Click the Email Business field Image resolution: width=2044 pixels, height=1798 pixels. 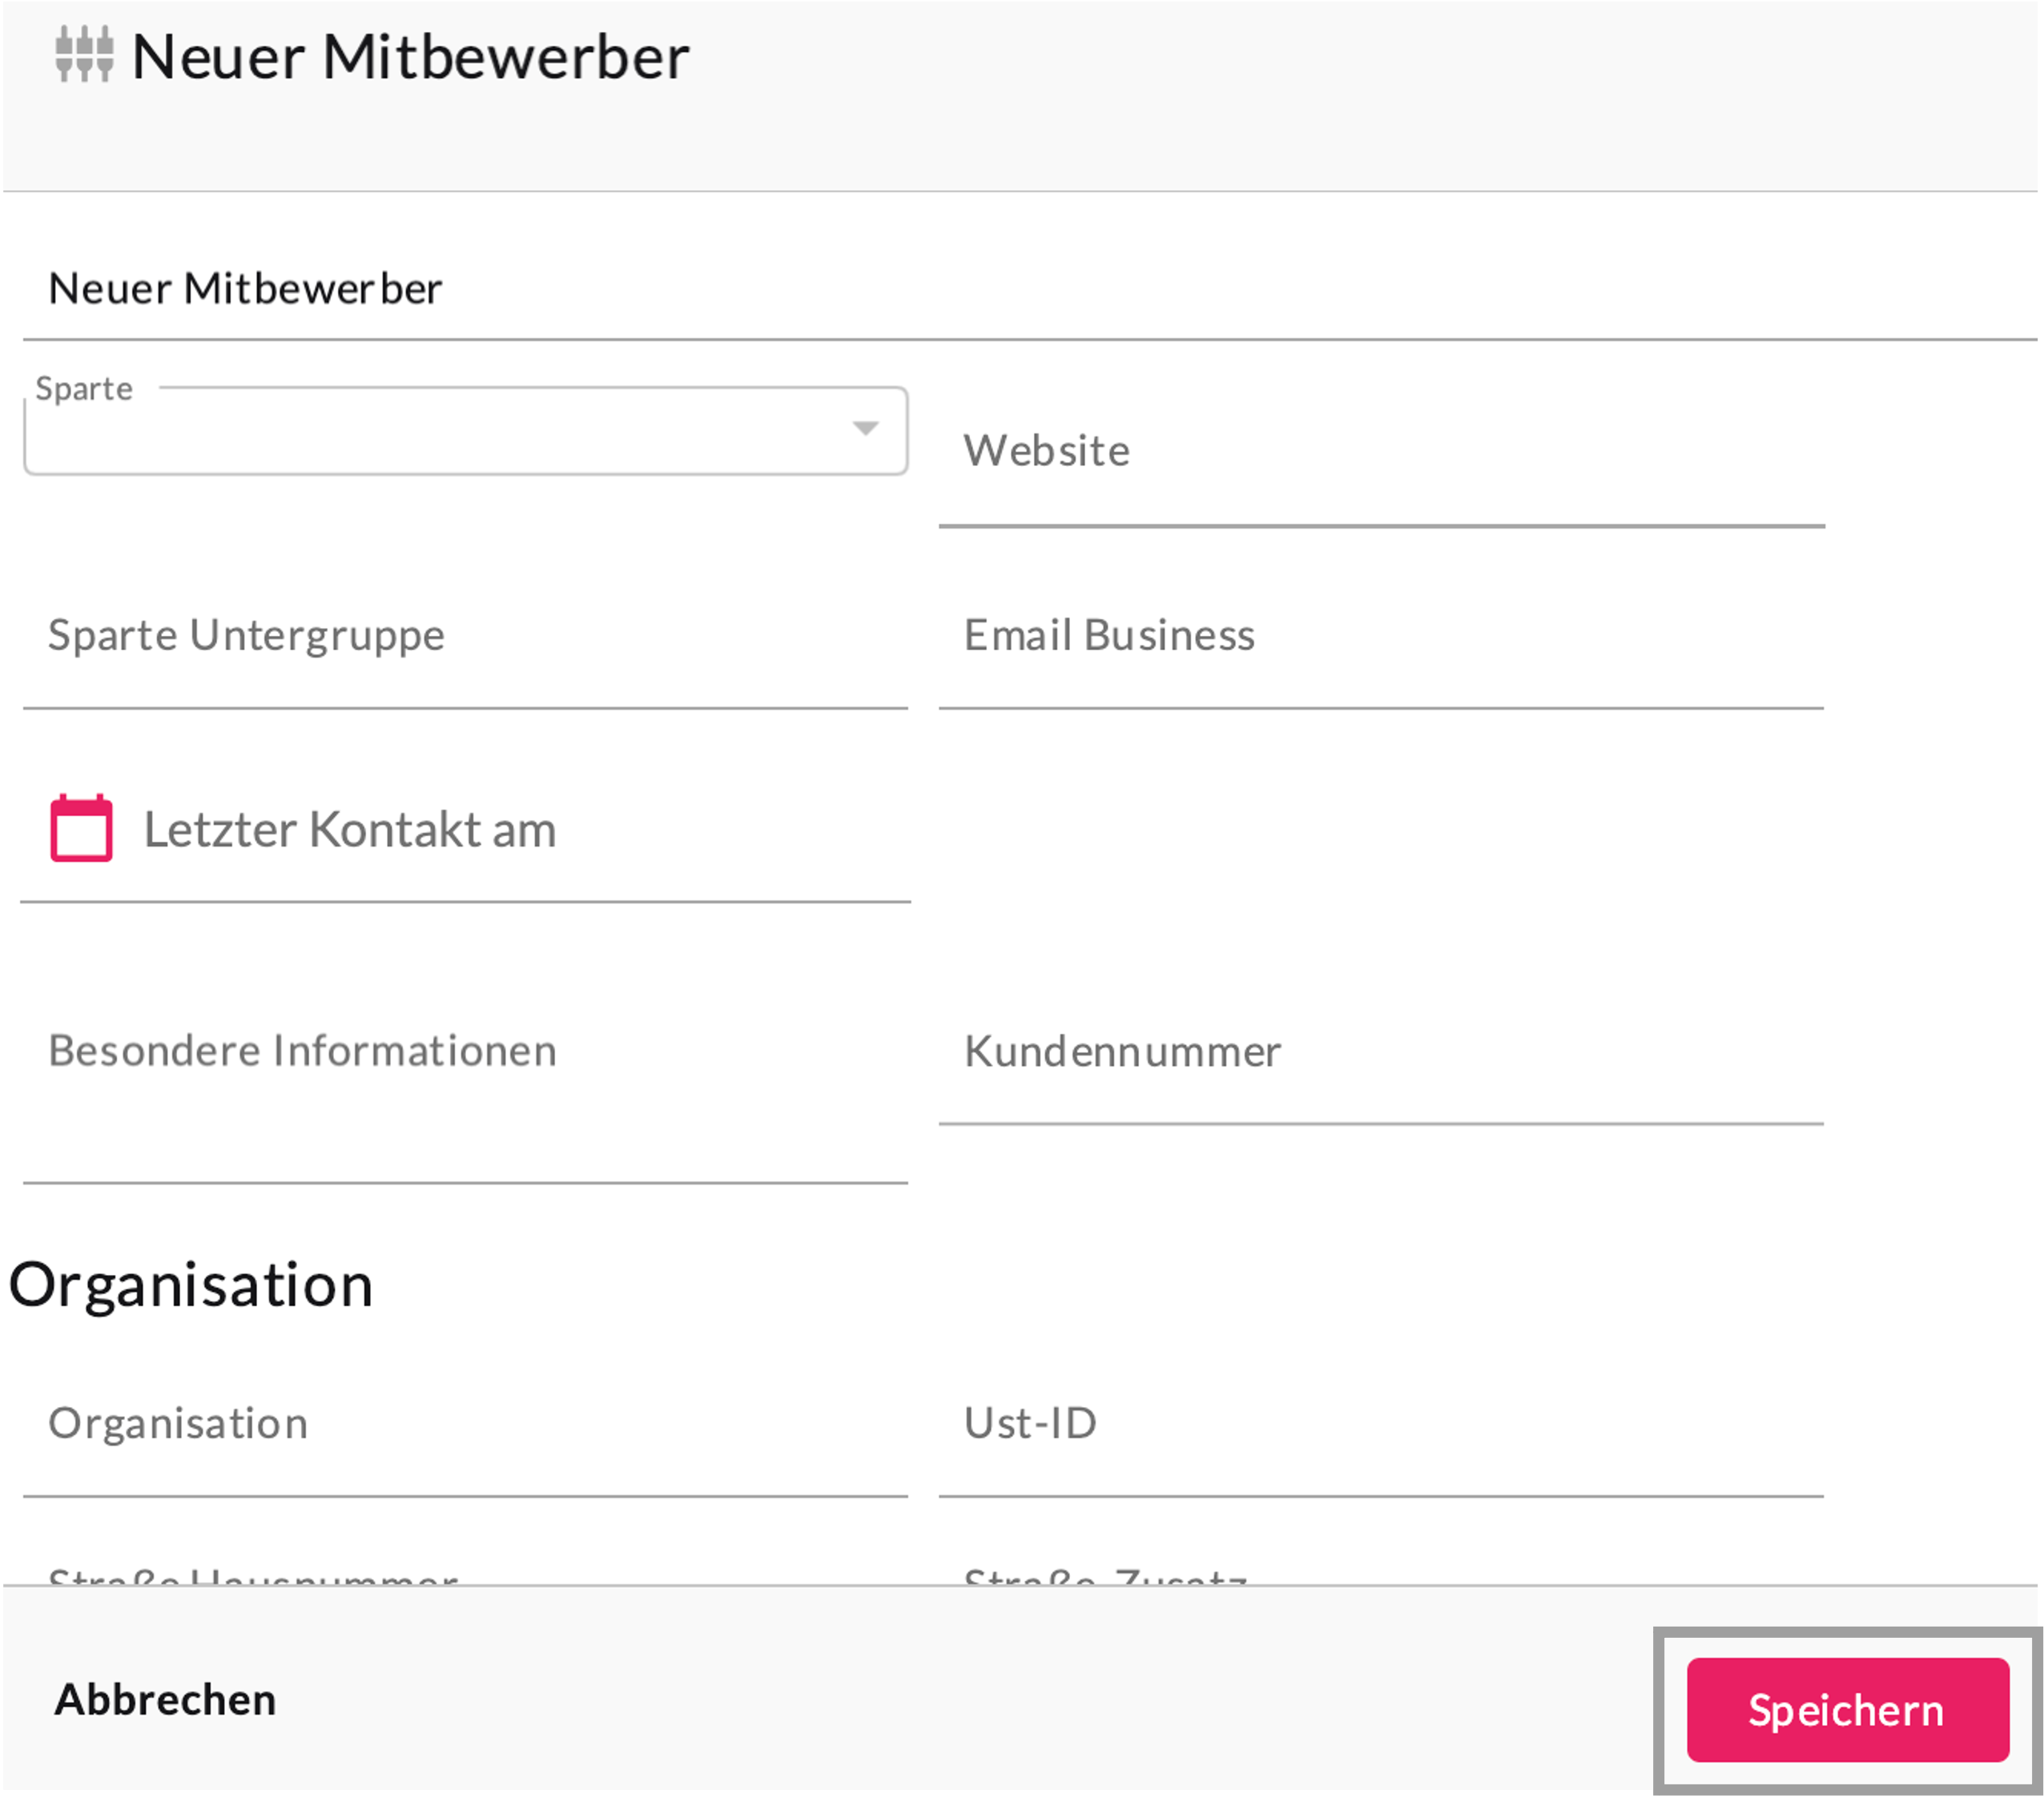pyautogui.click(x=1380, y=637)
